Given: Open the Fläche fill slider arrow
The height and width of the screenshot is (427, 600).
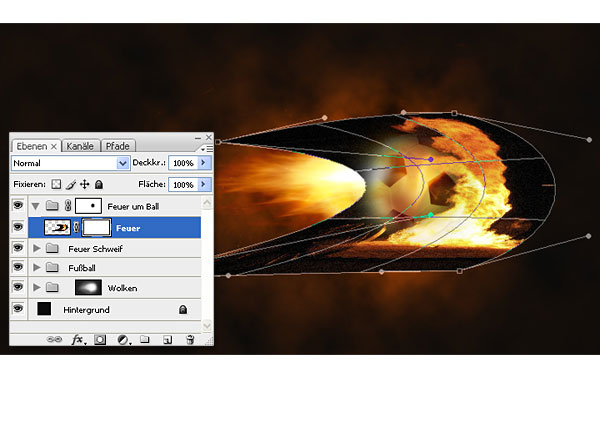Looking at the screenshot, I should (204, 185).
